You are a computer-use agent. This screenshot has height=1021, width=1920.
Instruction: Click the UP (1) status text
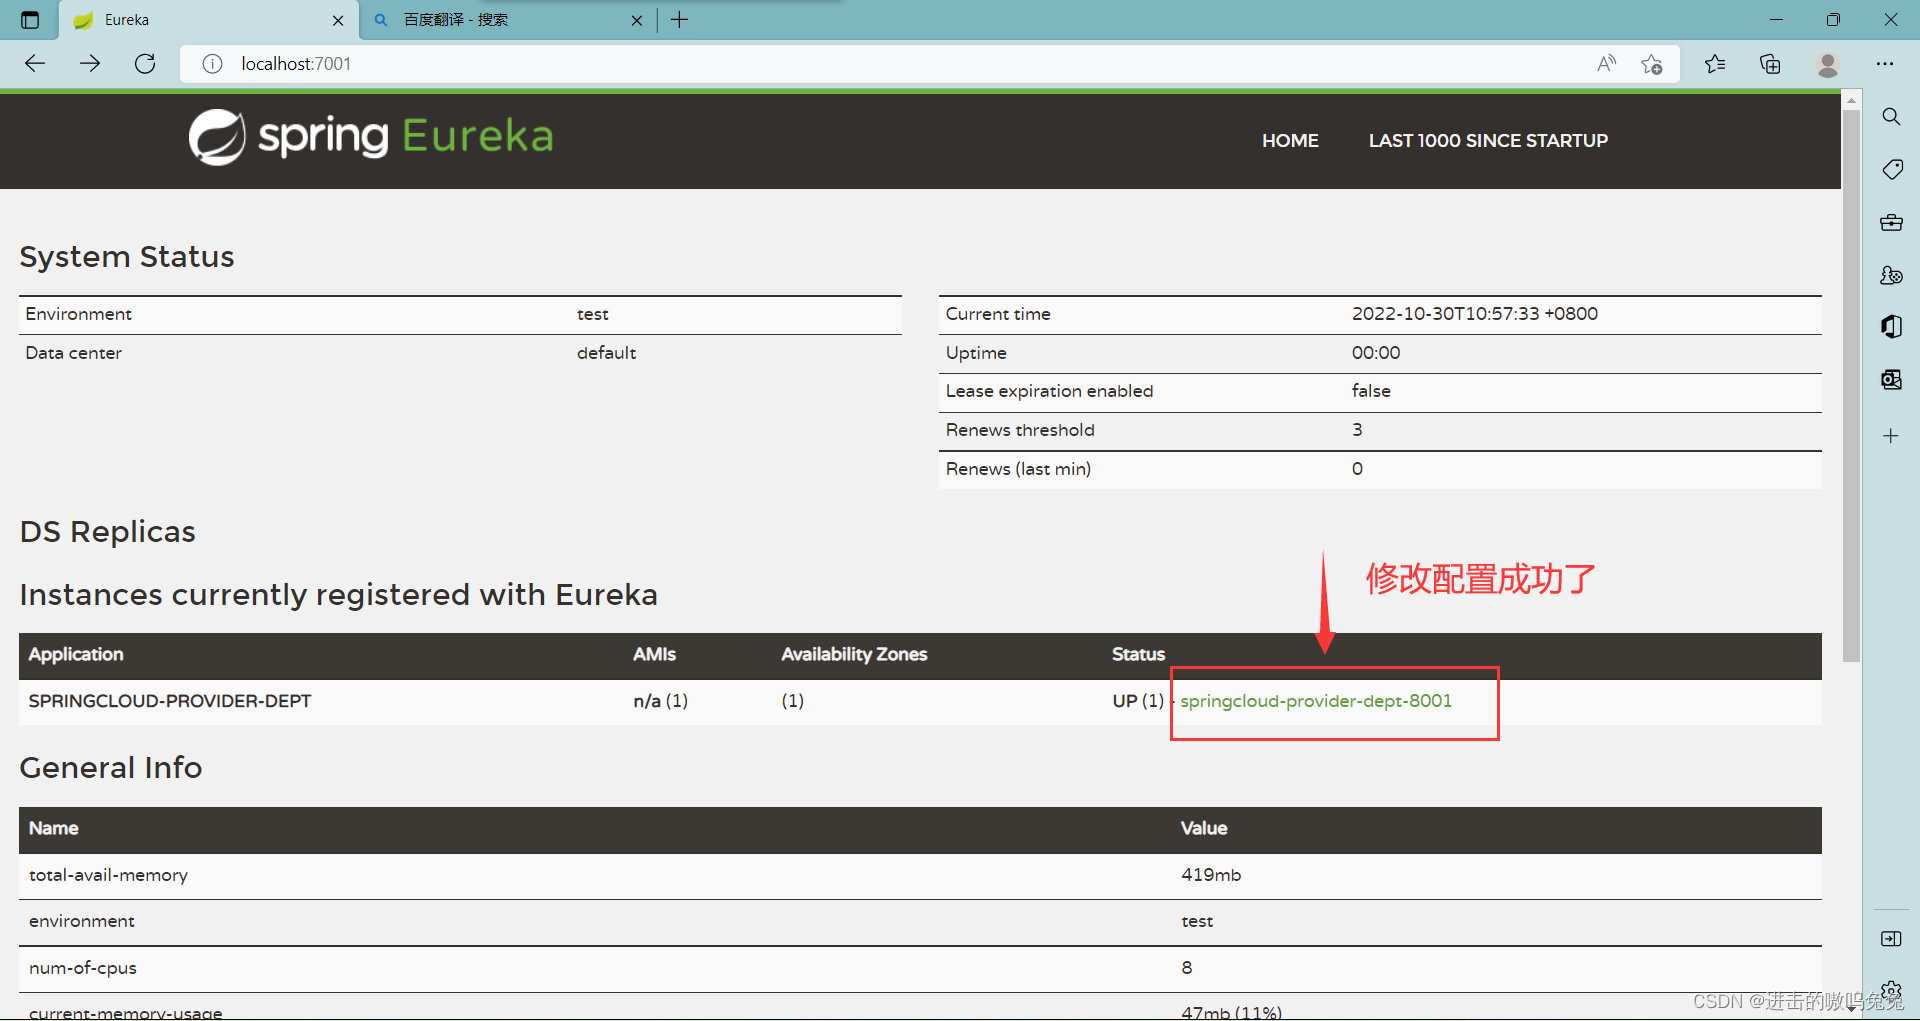(1138, 701)
